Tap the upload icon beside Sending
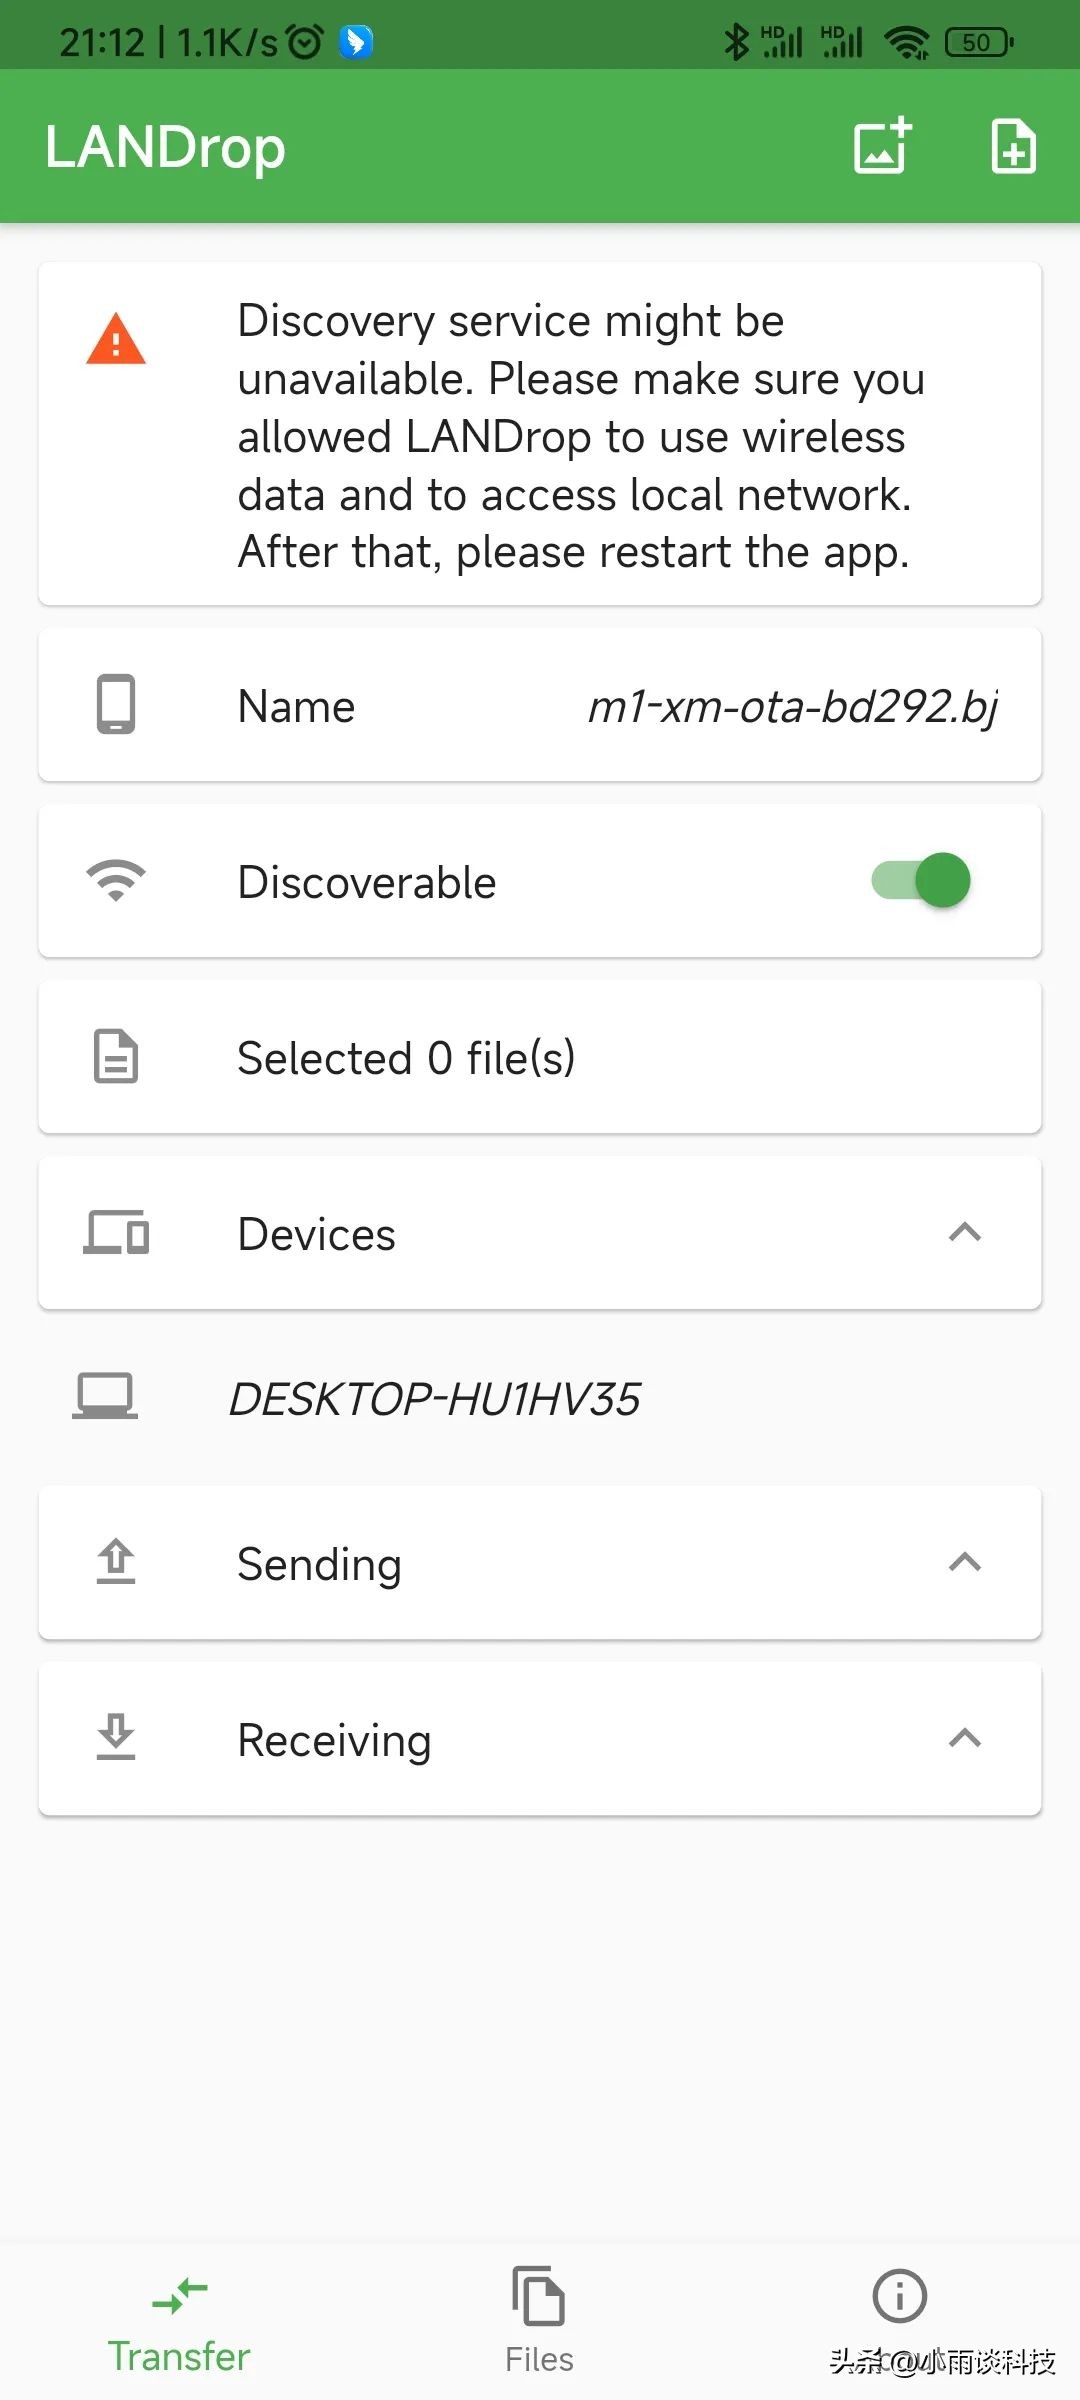1080x2400 pixels. click(116, 1562)
